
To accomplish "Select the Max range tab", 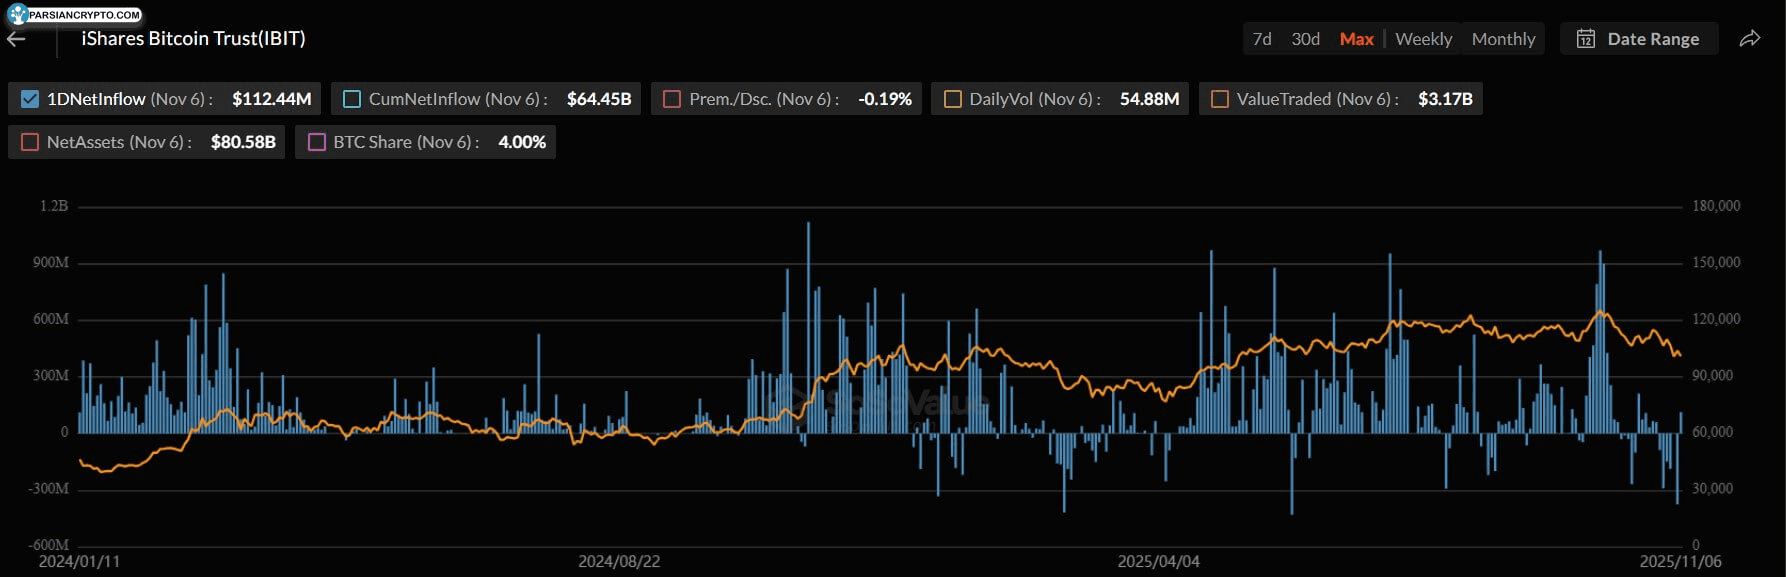I will (x=1356, y=39).
